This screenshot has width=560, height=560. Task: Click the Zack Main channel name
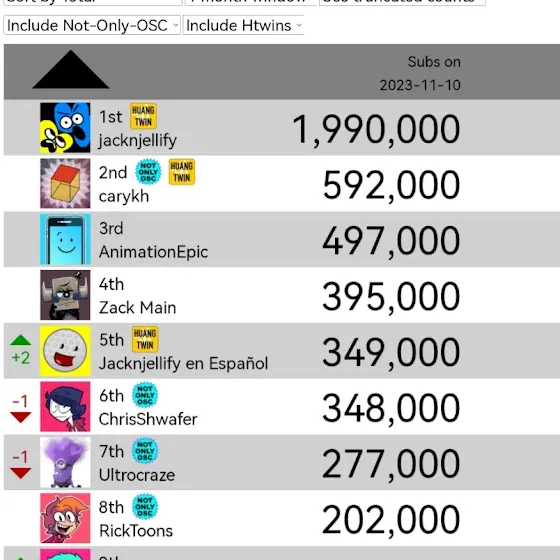point(138,308)
